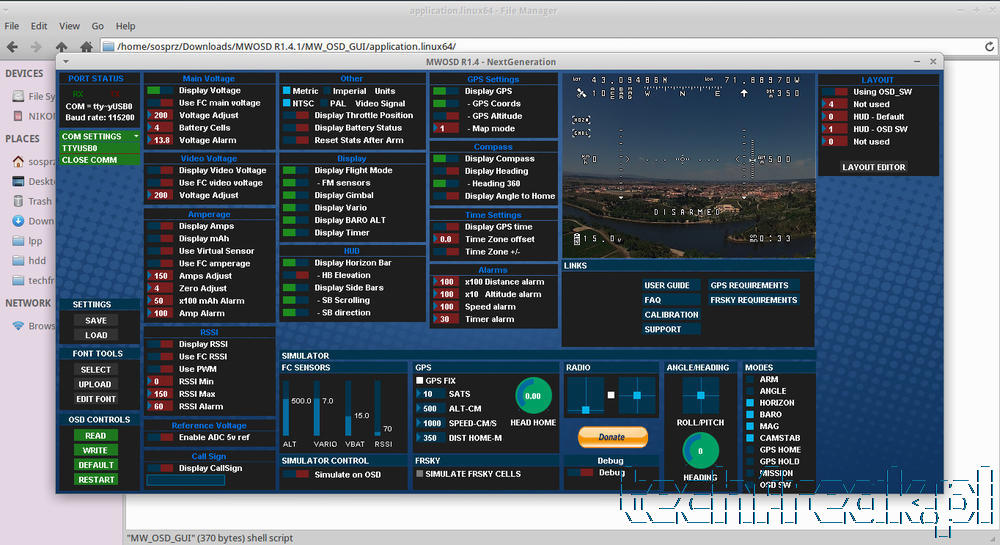
Task: Expand the COM SETTINGS dropdown
Action: (x=99, y=136)
